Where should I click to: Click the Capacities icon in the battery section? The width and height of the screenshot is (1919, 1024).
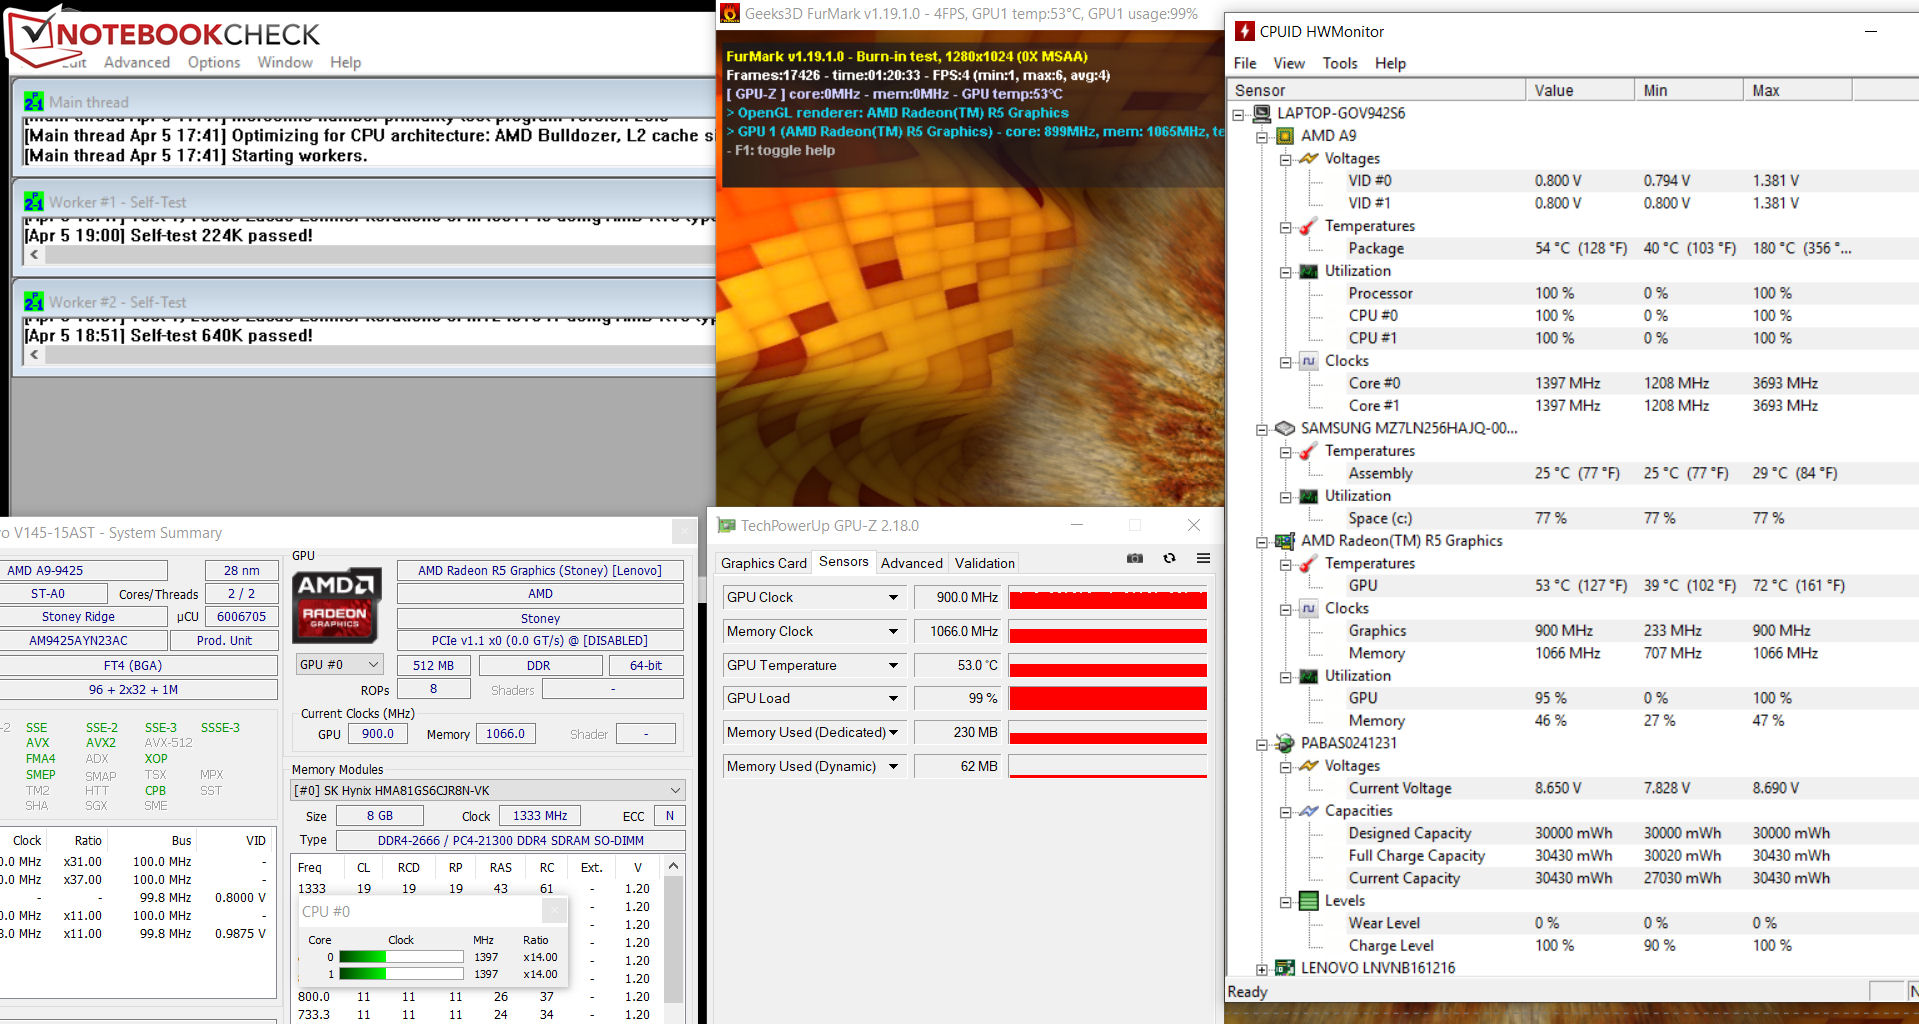pyautogui.click(x=1308, y=811)
